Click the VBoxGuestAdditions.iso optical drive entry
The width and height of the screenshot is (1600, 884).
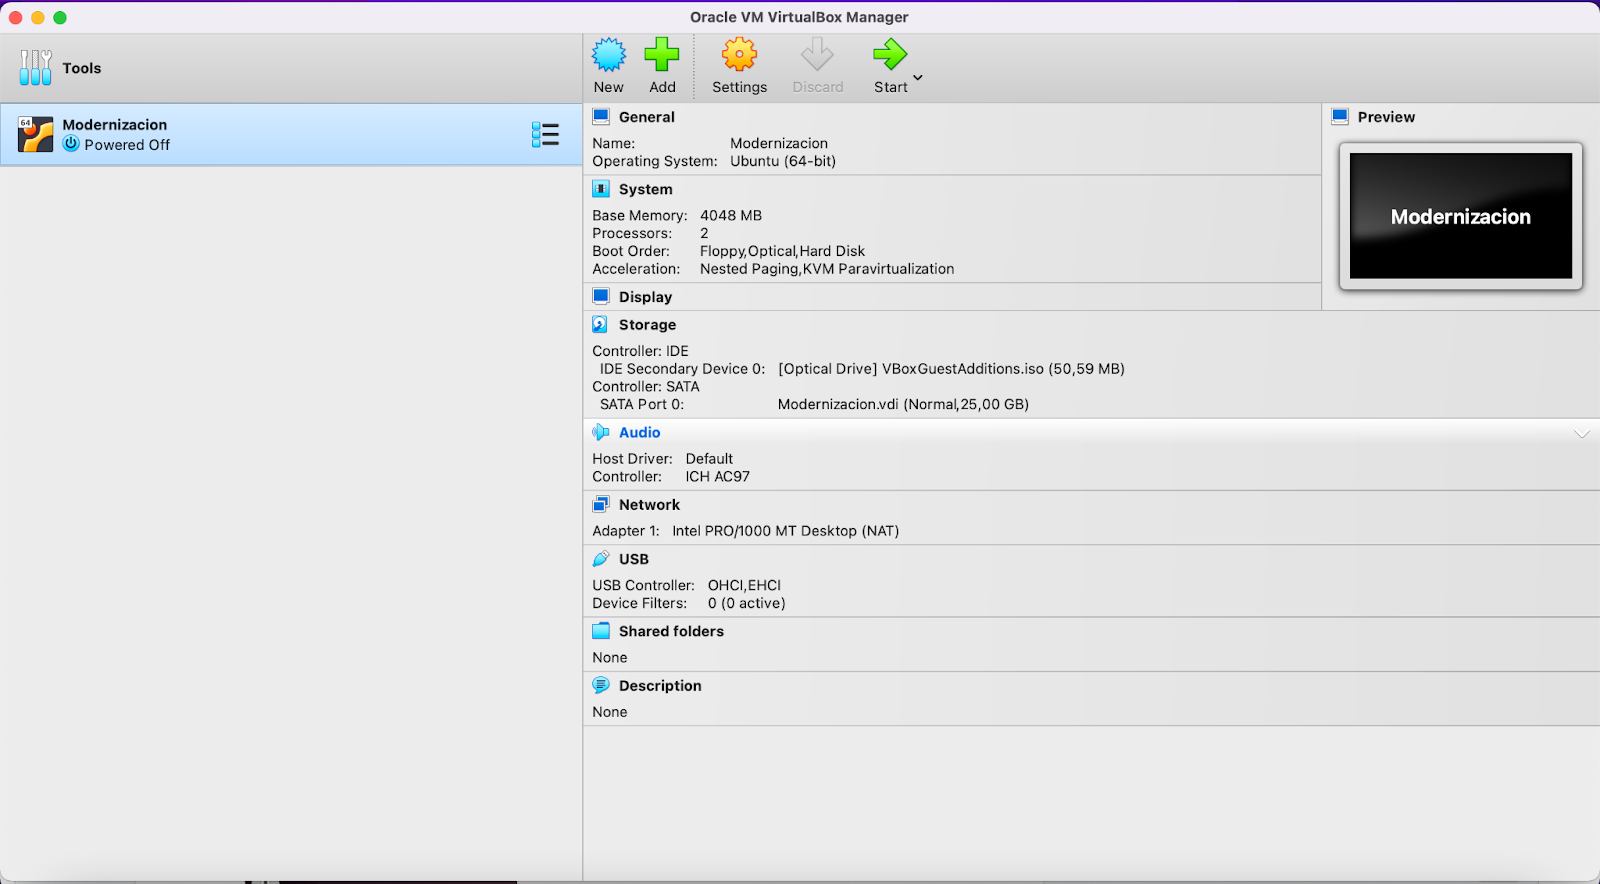click(x=951, y=369)
